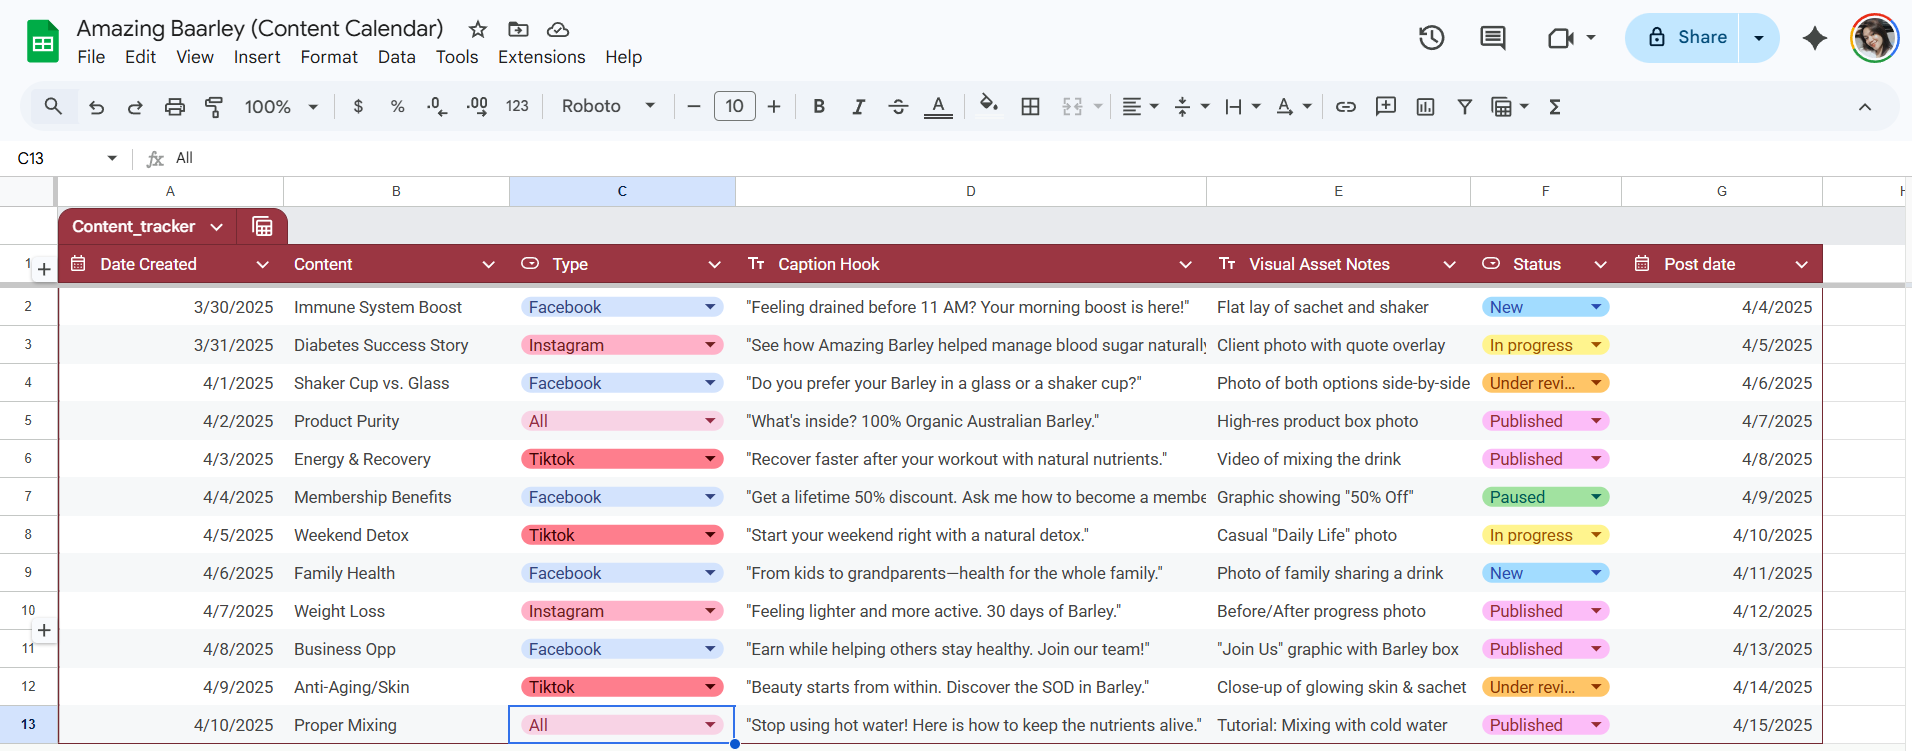This screenshot has width=1912, height=751.
Task: Open the Edit menu
Action: coord(140,57)
